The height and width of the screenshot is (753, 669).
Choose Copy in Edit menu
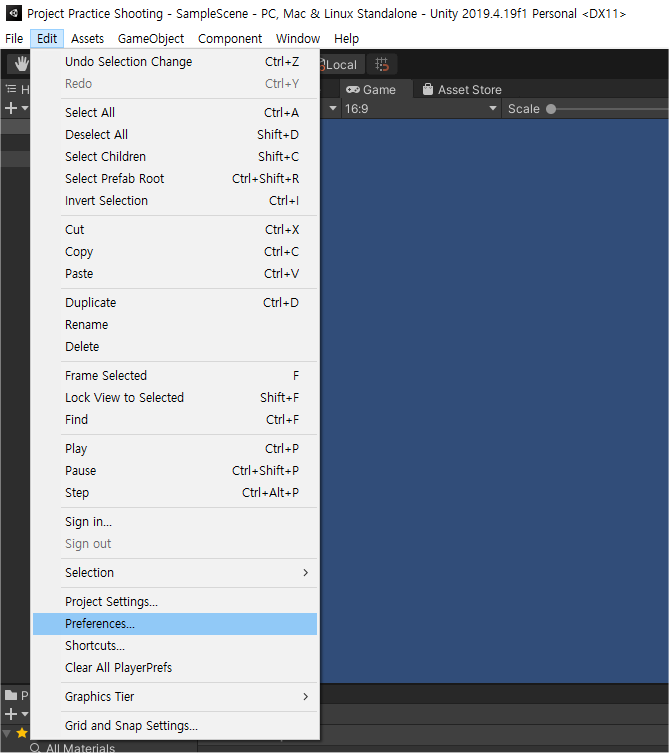[175, 252]
